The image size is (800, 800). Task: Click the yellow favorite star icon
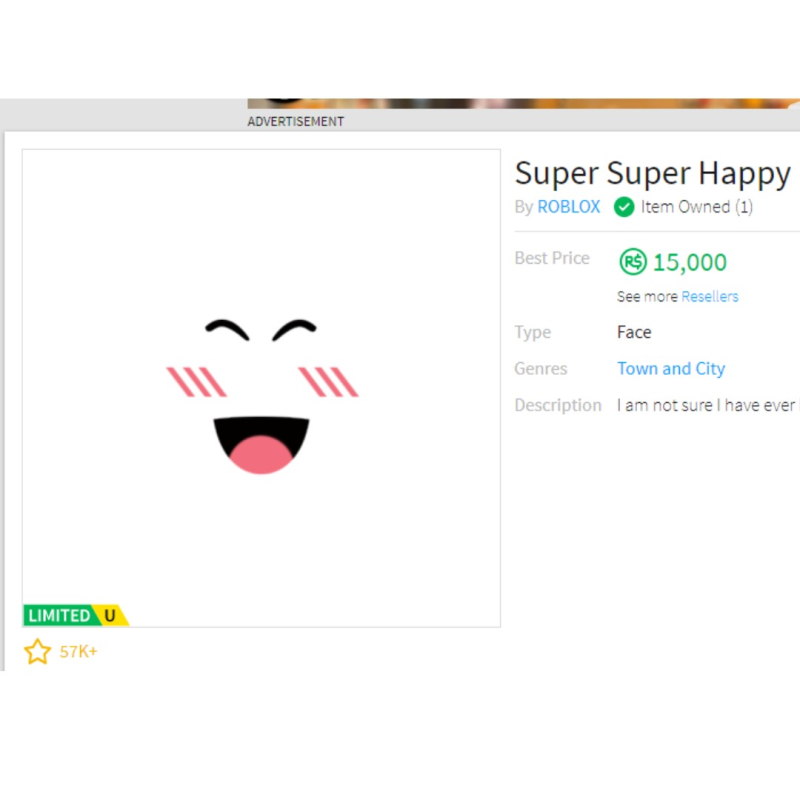[38, 651]
